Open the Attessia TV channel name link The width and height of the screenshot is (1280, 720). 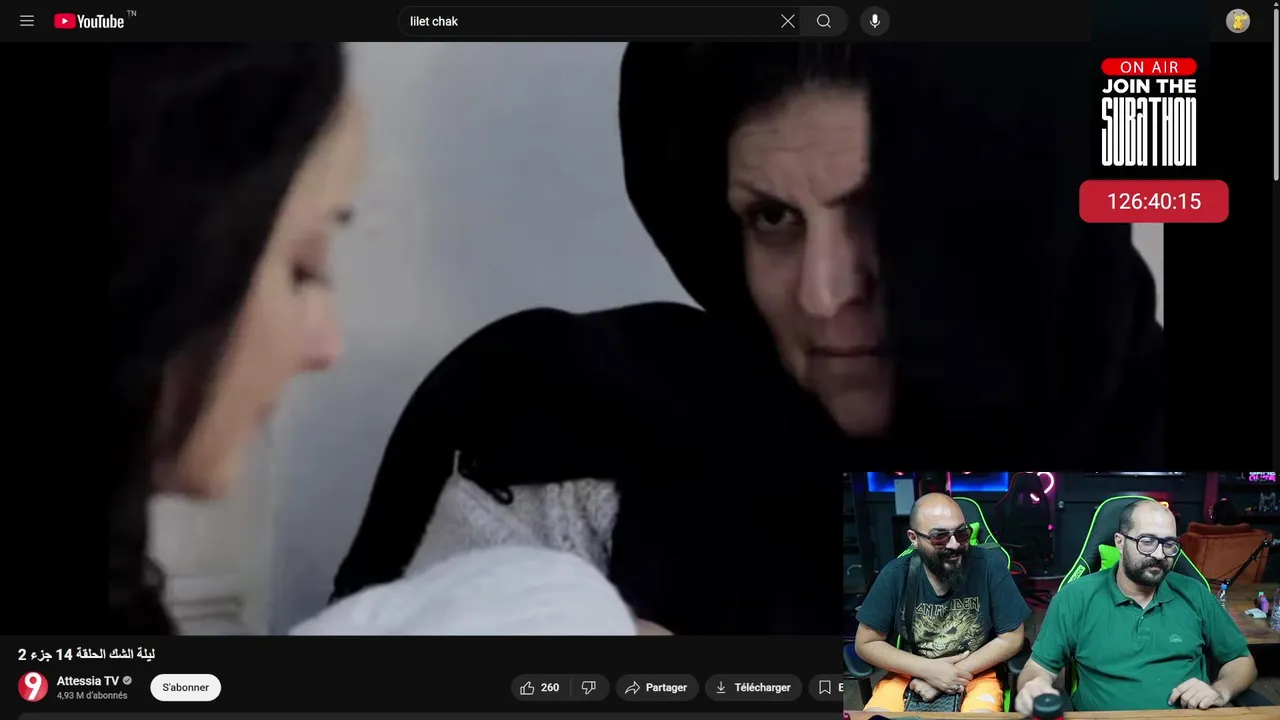click(x=87, y=681)
